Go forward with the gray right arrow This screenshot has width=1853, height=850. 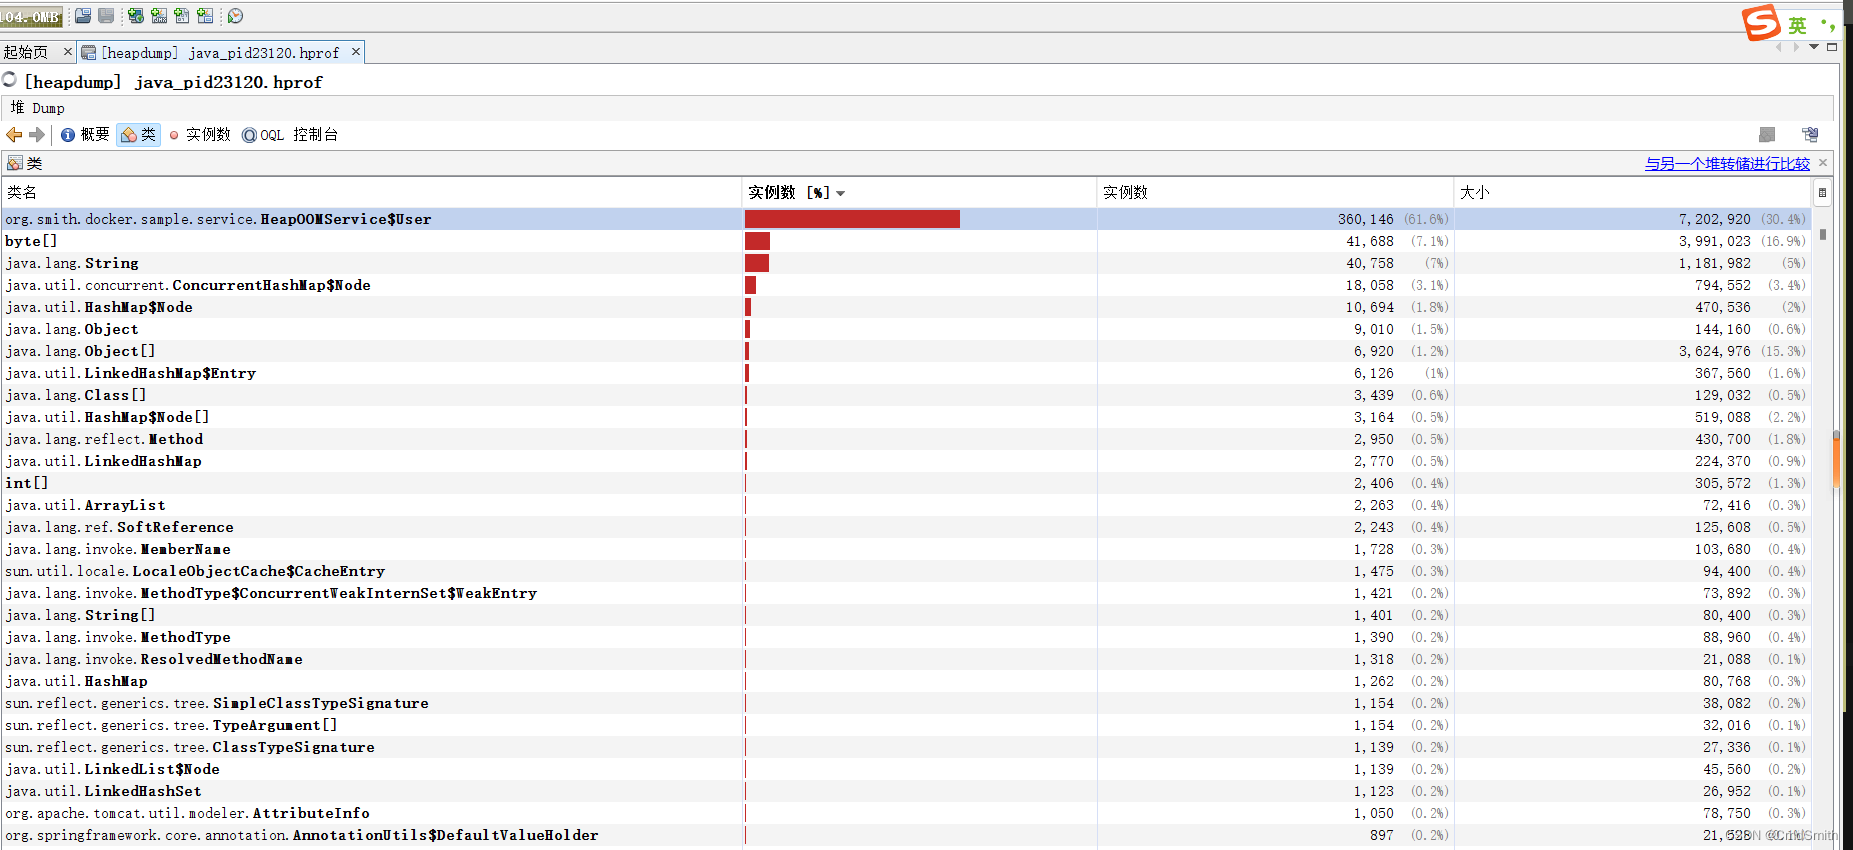(38, 134)
